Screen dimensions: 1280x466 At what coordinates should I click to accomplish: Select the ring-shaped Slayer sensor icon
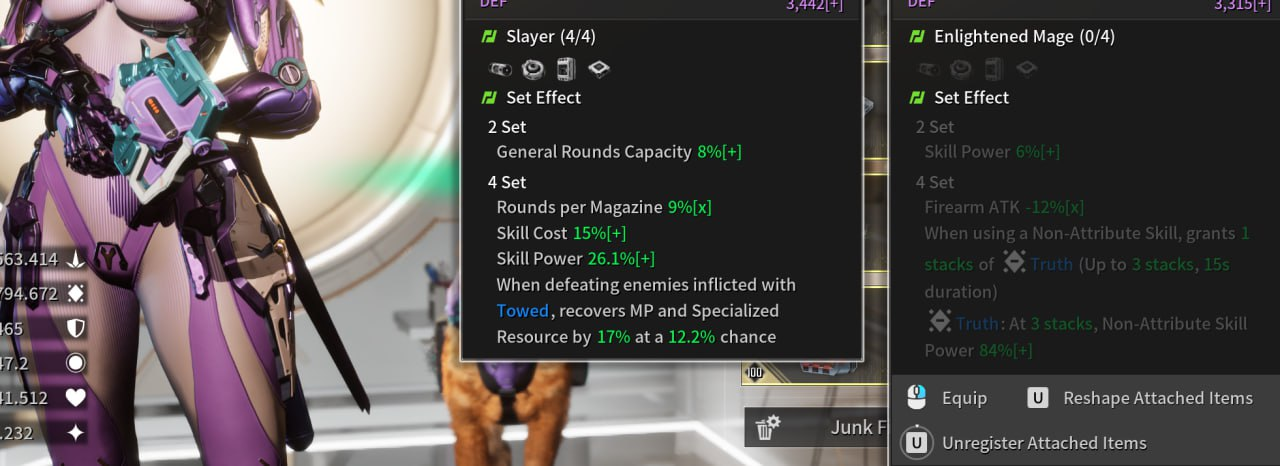[534, 68]
